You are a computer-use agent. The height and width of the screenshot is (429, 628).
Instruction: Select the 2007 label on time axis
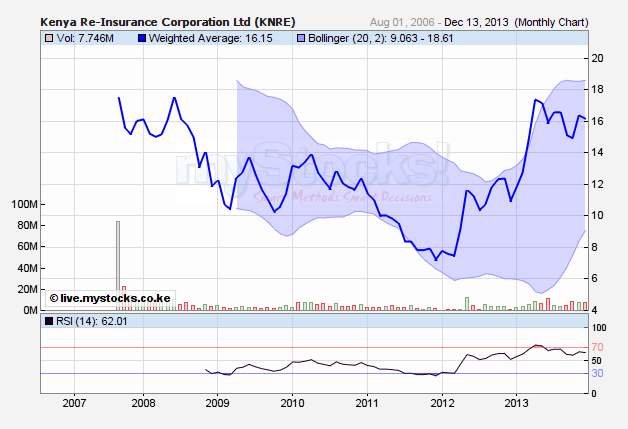click(73, 403)
